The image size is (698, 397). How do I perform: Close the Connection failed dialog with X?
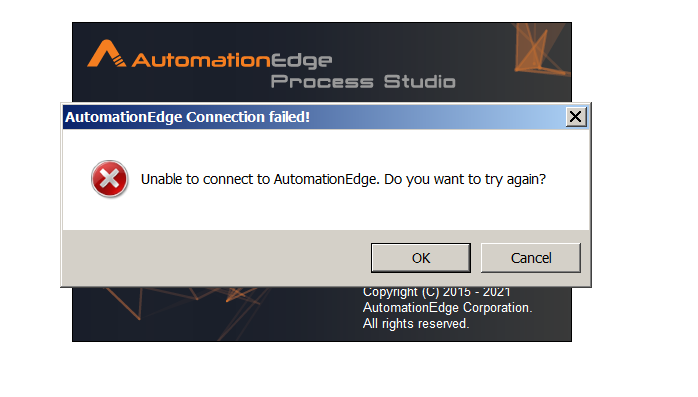[576, 117]
